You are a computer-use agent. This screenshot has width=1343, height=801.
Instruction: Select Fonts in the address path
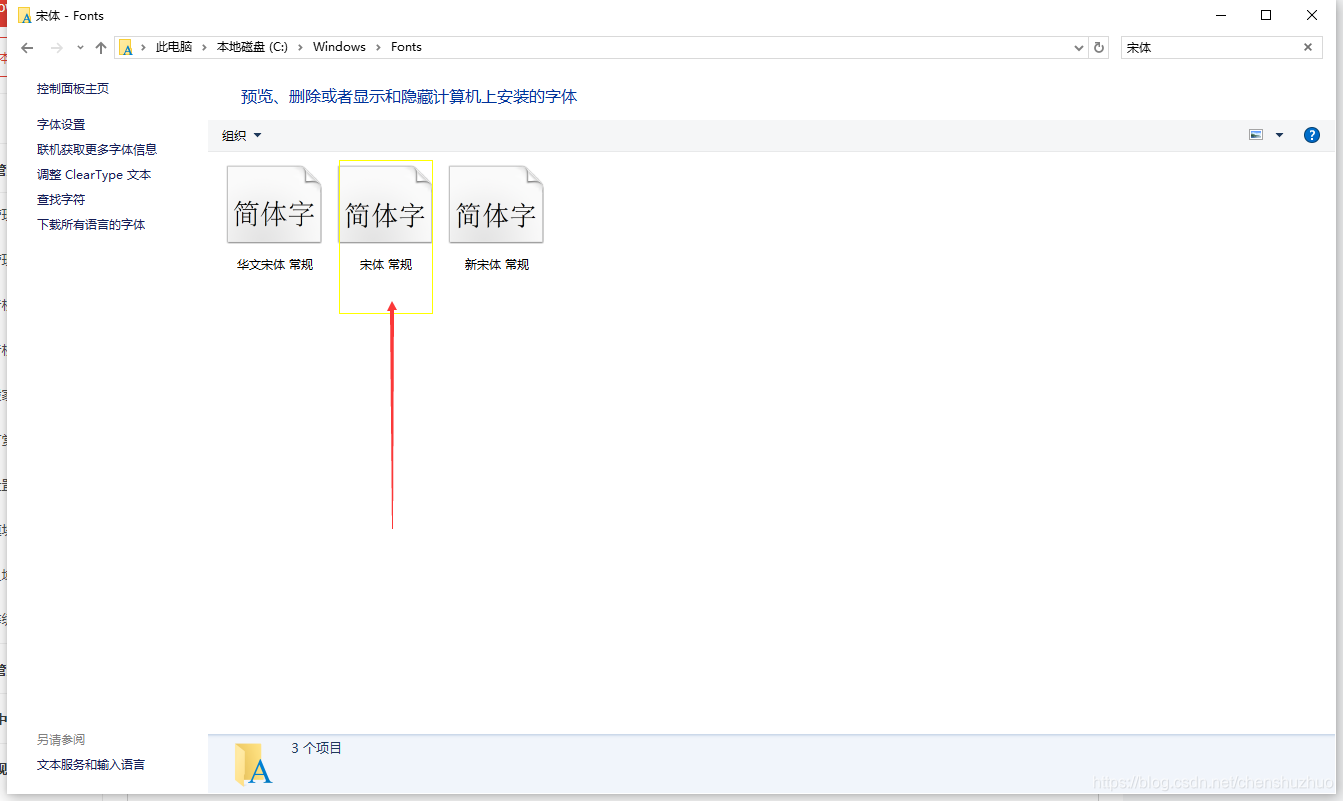[406, 47]
